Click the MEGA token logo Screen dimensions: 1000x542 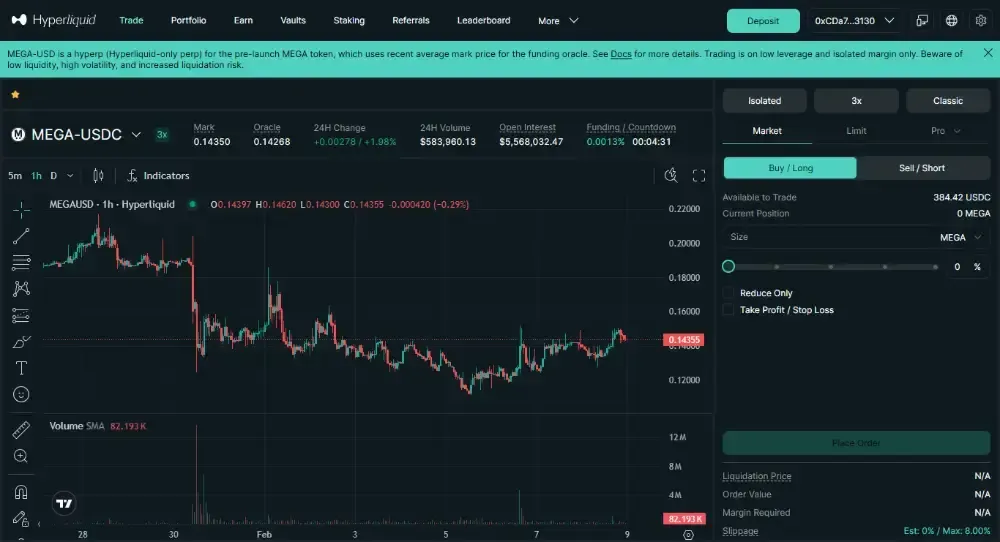click(x=18, y=135)
